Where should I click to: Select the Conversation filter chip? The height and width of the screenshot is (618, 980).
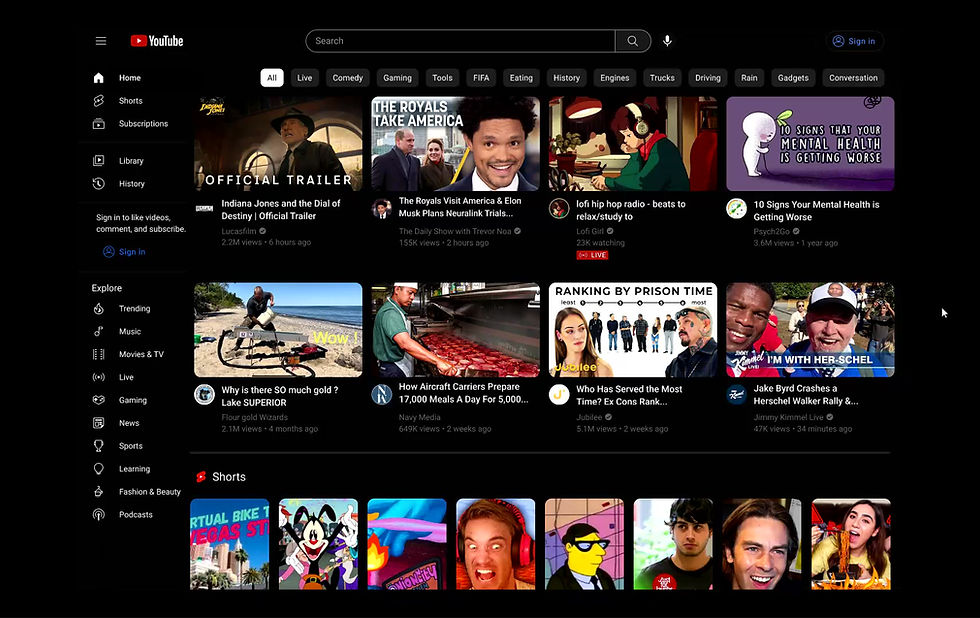pyautogui.click(x=853, y=78)
